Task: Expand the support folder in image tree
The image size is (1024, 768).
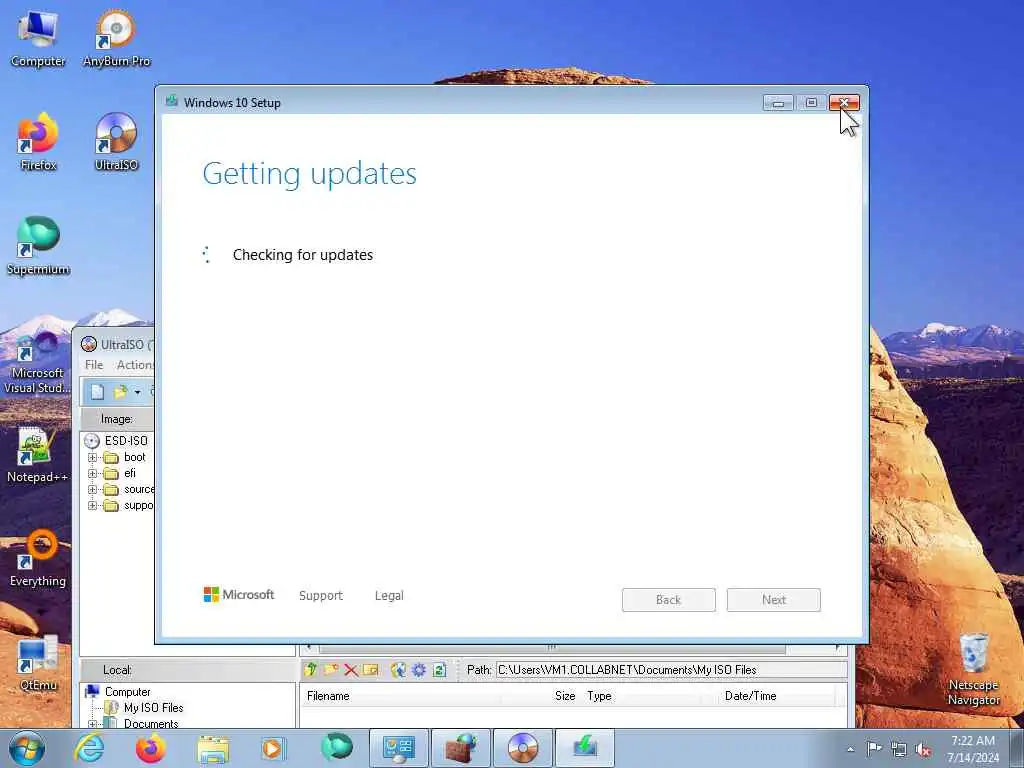Action: pyautogui.click(x=93, y=505)
